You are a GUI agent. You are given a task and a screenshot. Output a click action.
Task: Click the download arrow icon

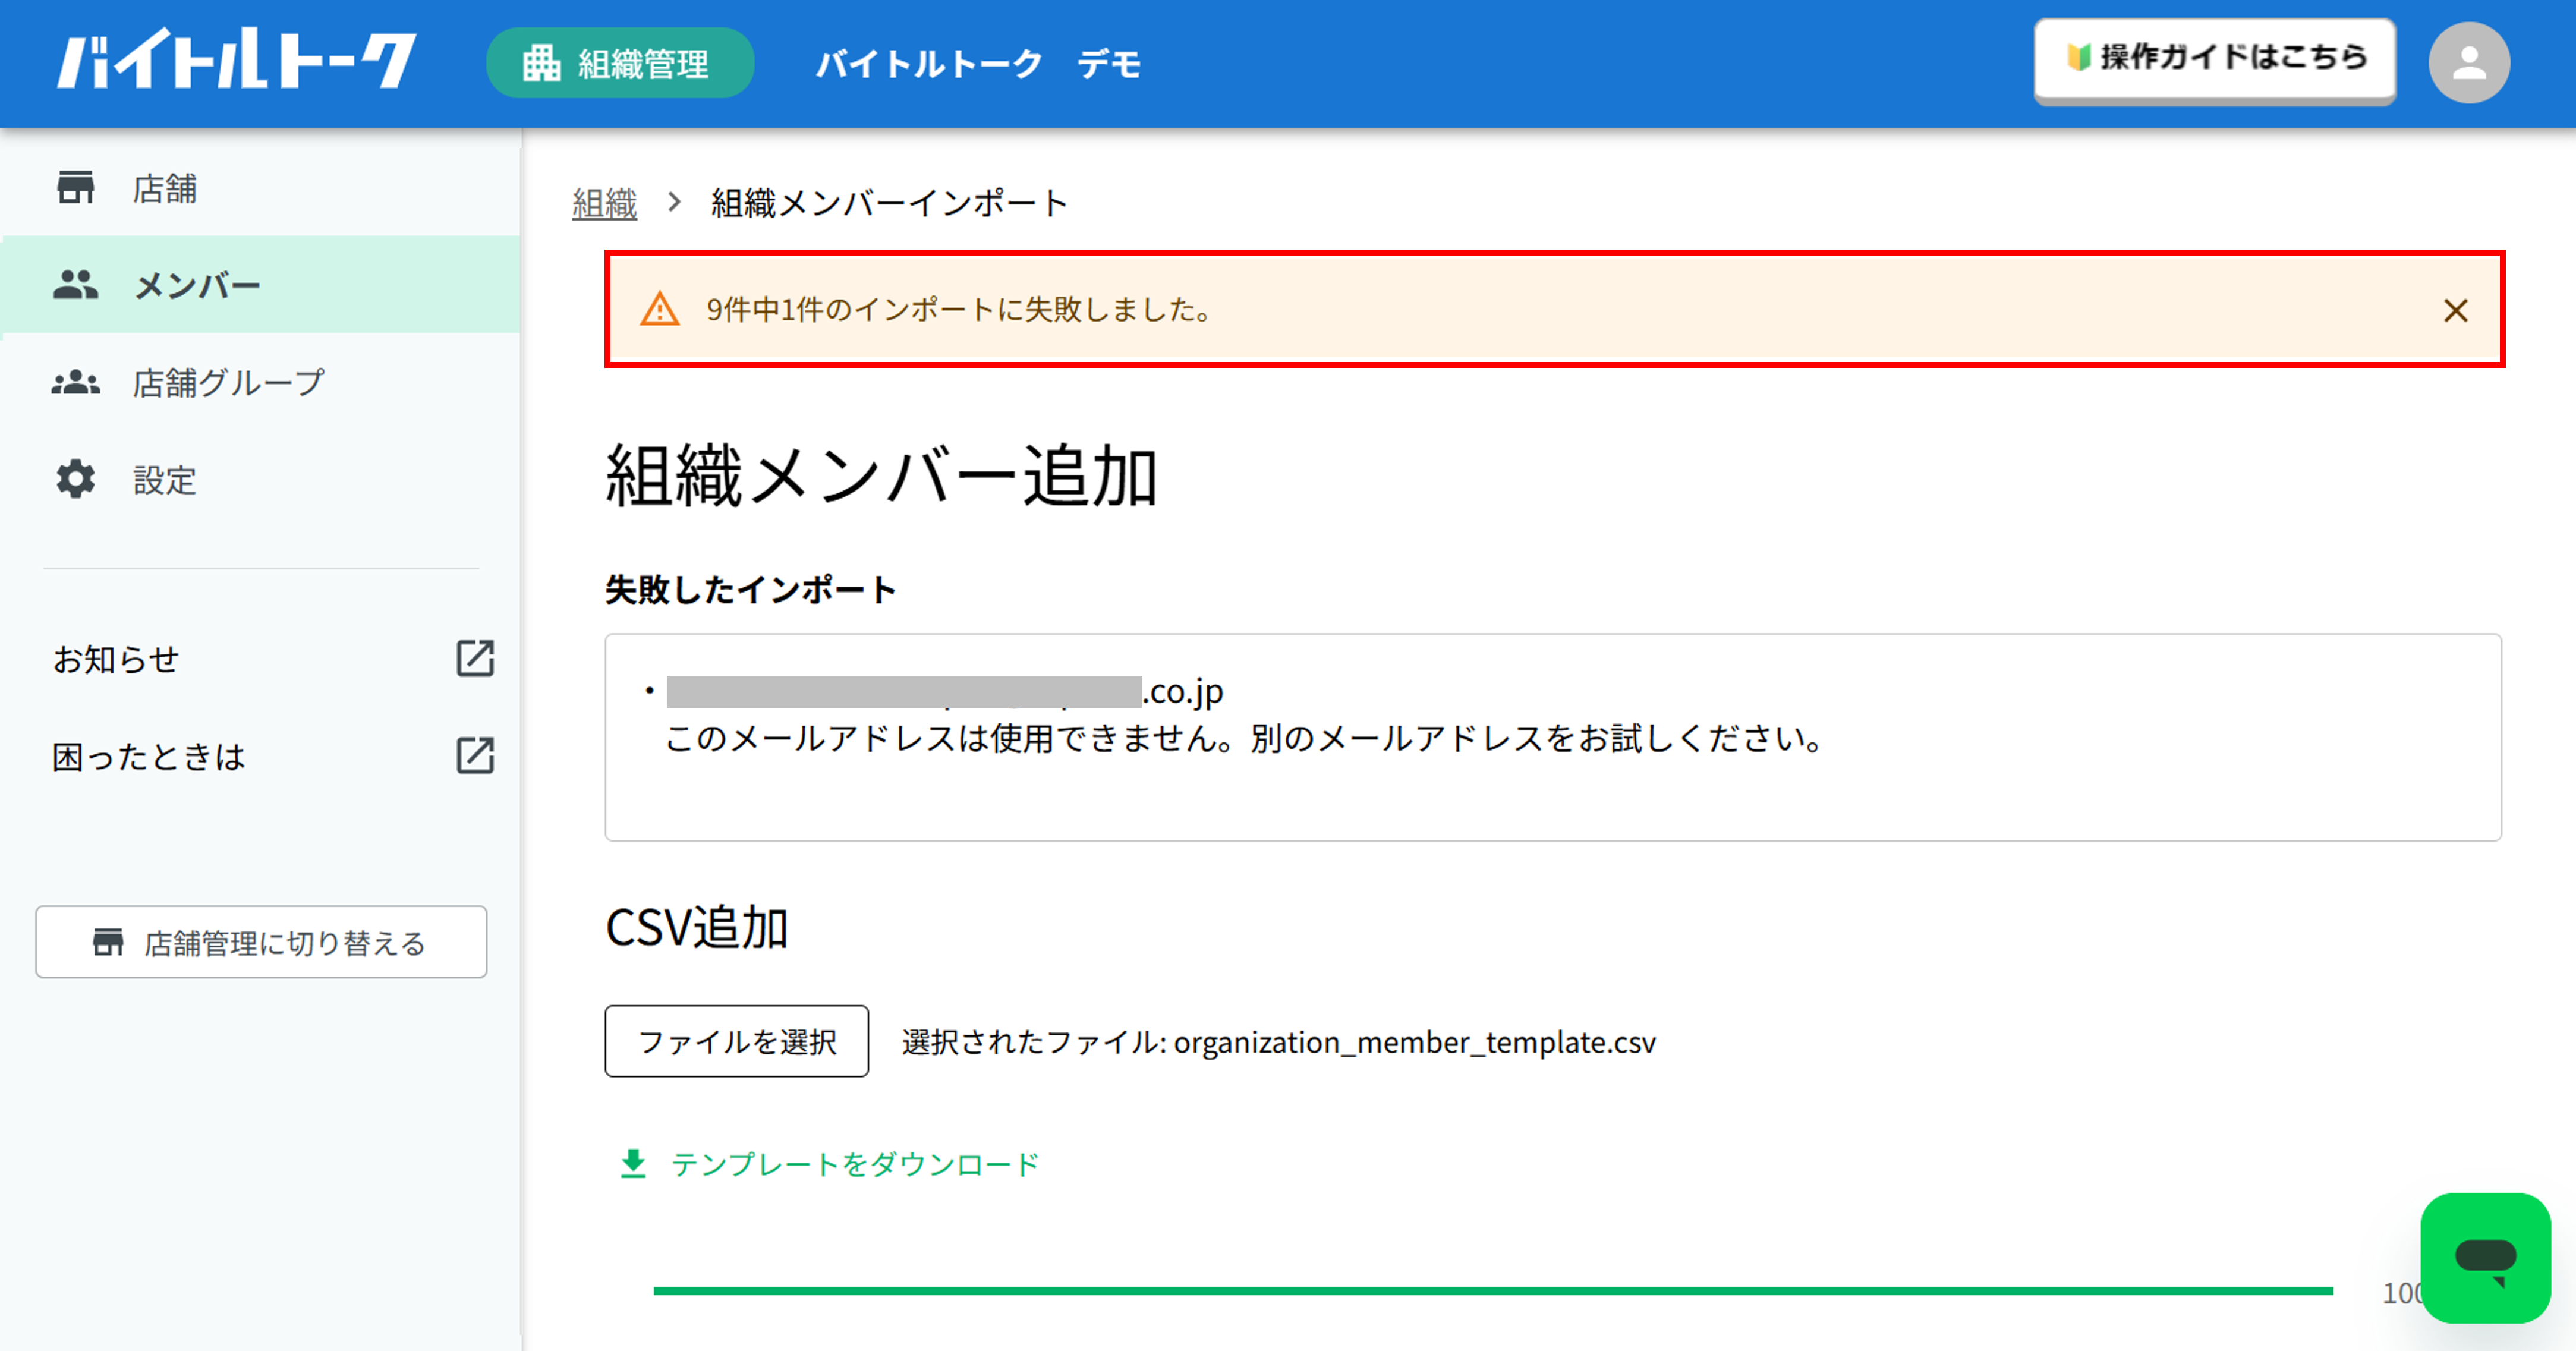tap(633, 1164)
